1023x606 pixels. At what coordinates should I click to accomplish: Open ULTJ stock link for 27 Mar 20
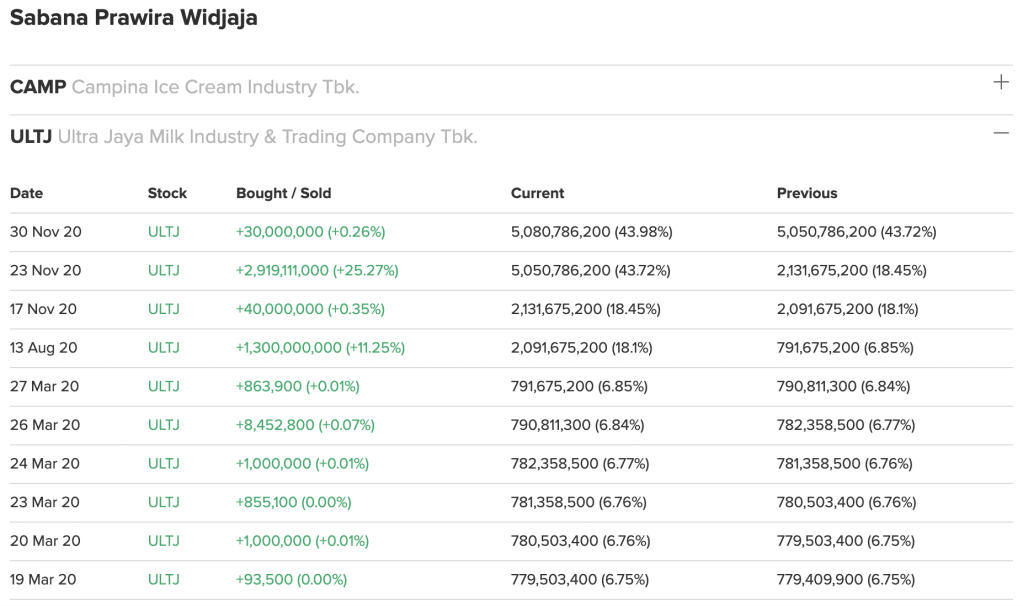tap(164, 386)
